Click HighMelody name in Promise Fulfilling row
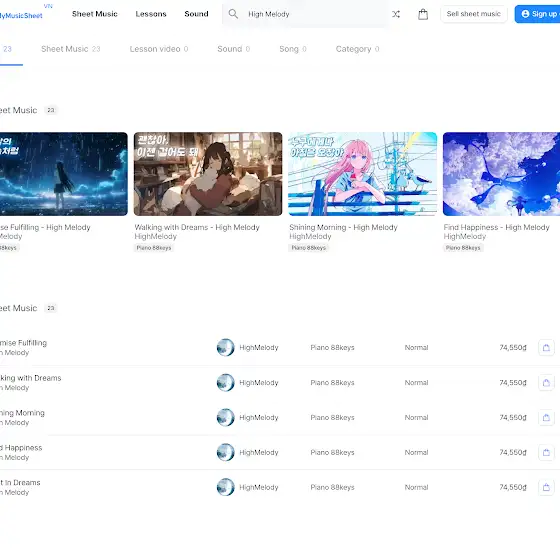560x560 pixels. (x=259, y=348)
